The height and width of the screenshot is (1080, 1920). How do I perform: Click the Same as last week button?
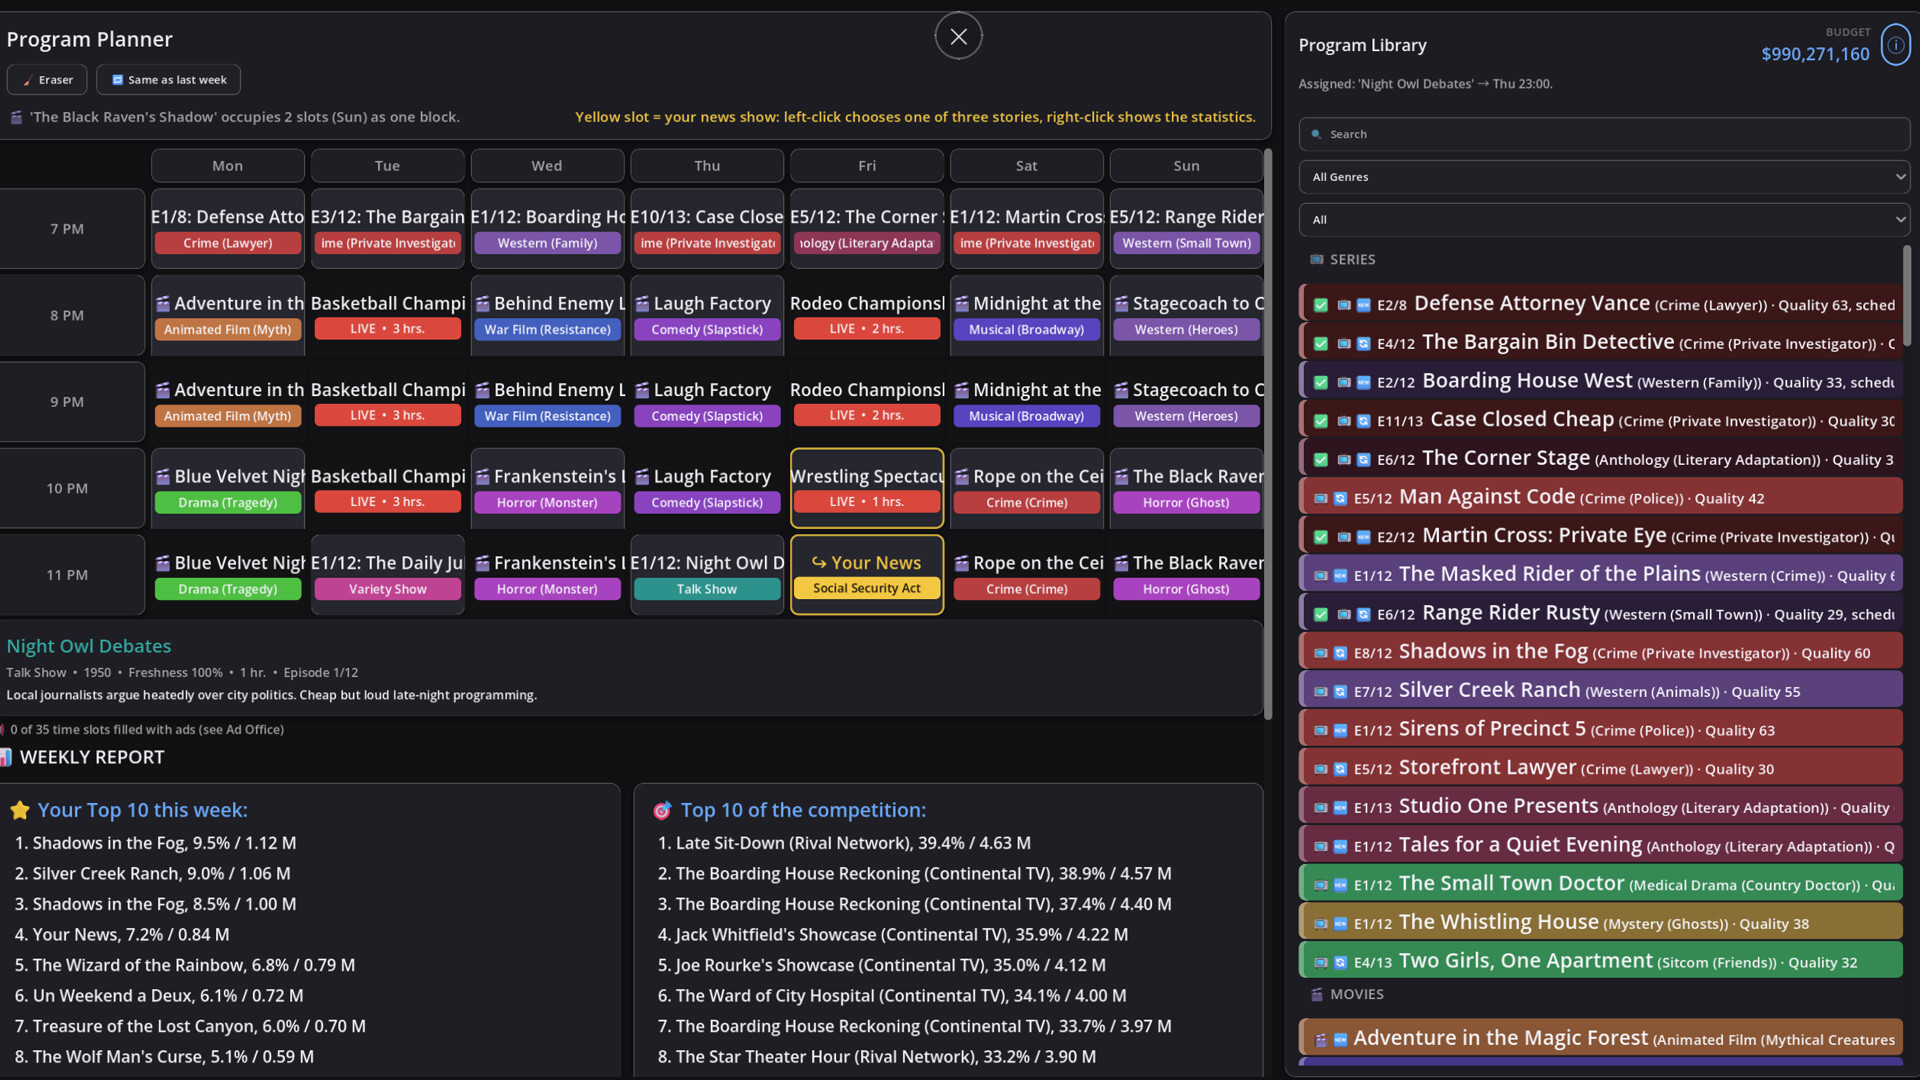(169, 80)
